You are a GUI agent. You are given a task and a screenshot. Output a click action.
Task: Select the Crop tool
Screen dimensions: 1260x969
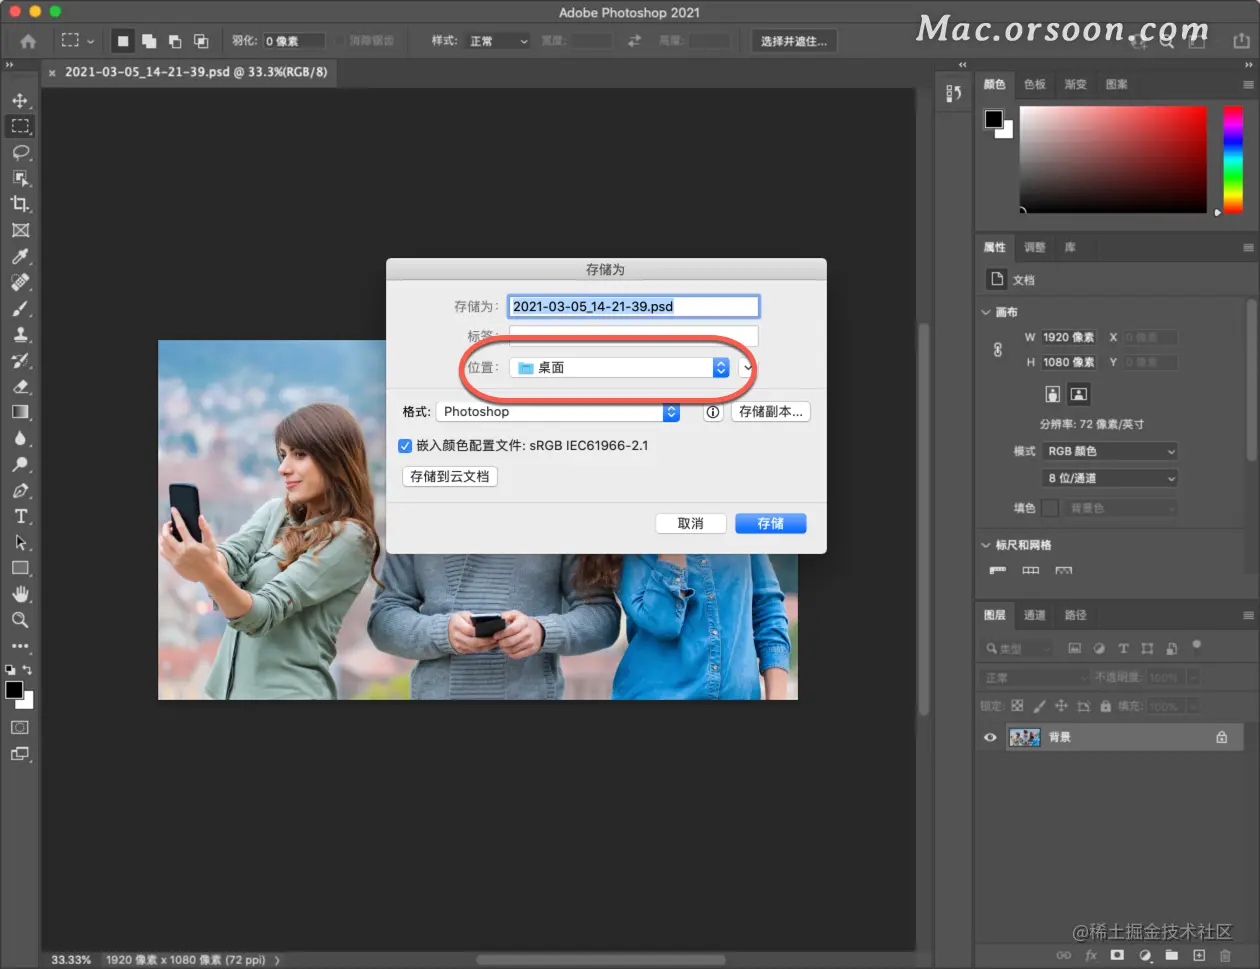pyautogui.click(x=20, y=204)
